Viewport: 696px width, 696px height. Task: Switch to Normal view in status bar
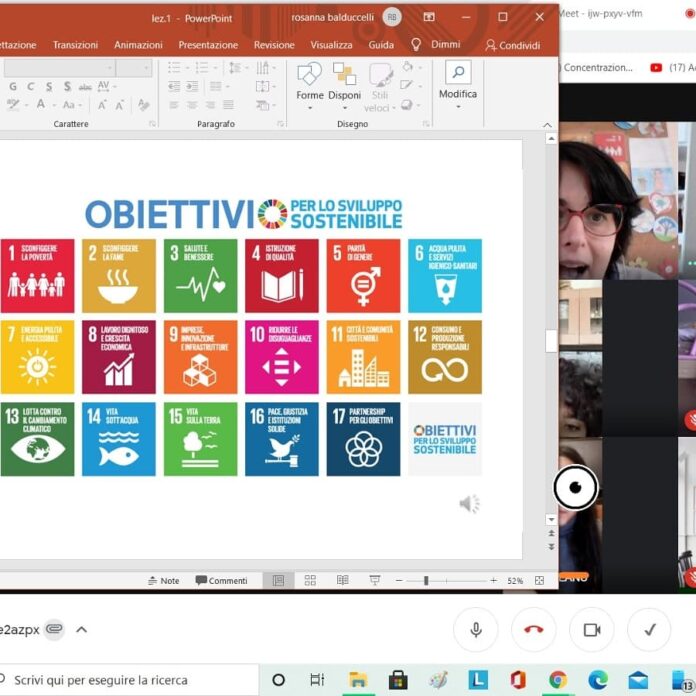pyautogui.click(x=278, y=580)
